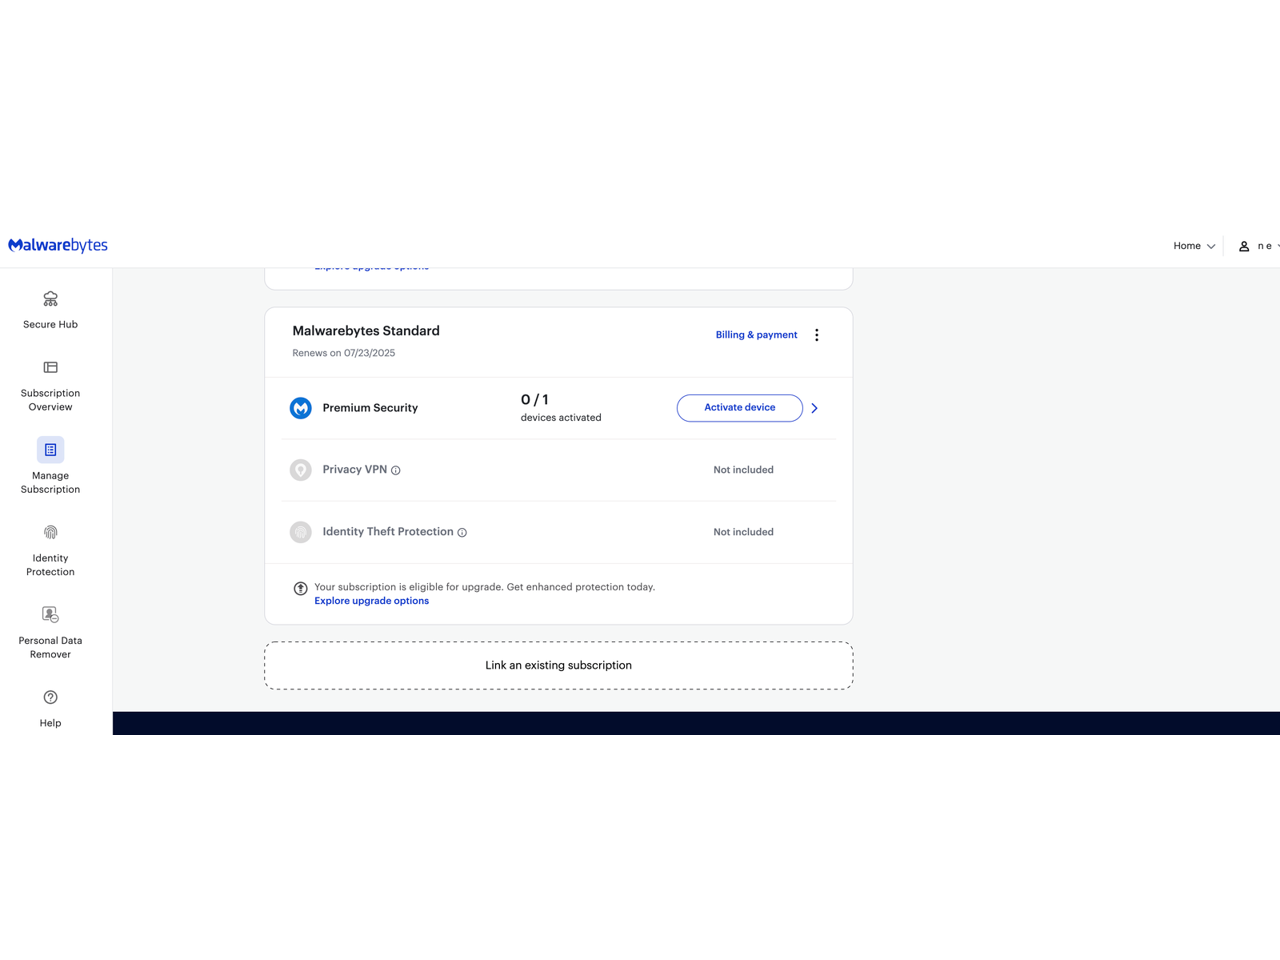This screenshot has height=960, width=1280.
Task: Expand the Home dropdown menu
Action: (1194, 246)
